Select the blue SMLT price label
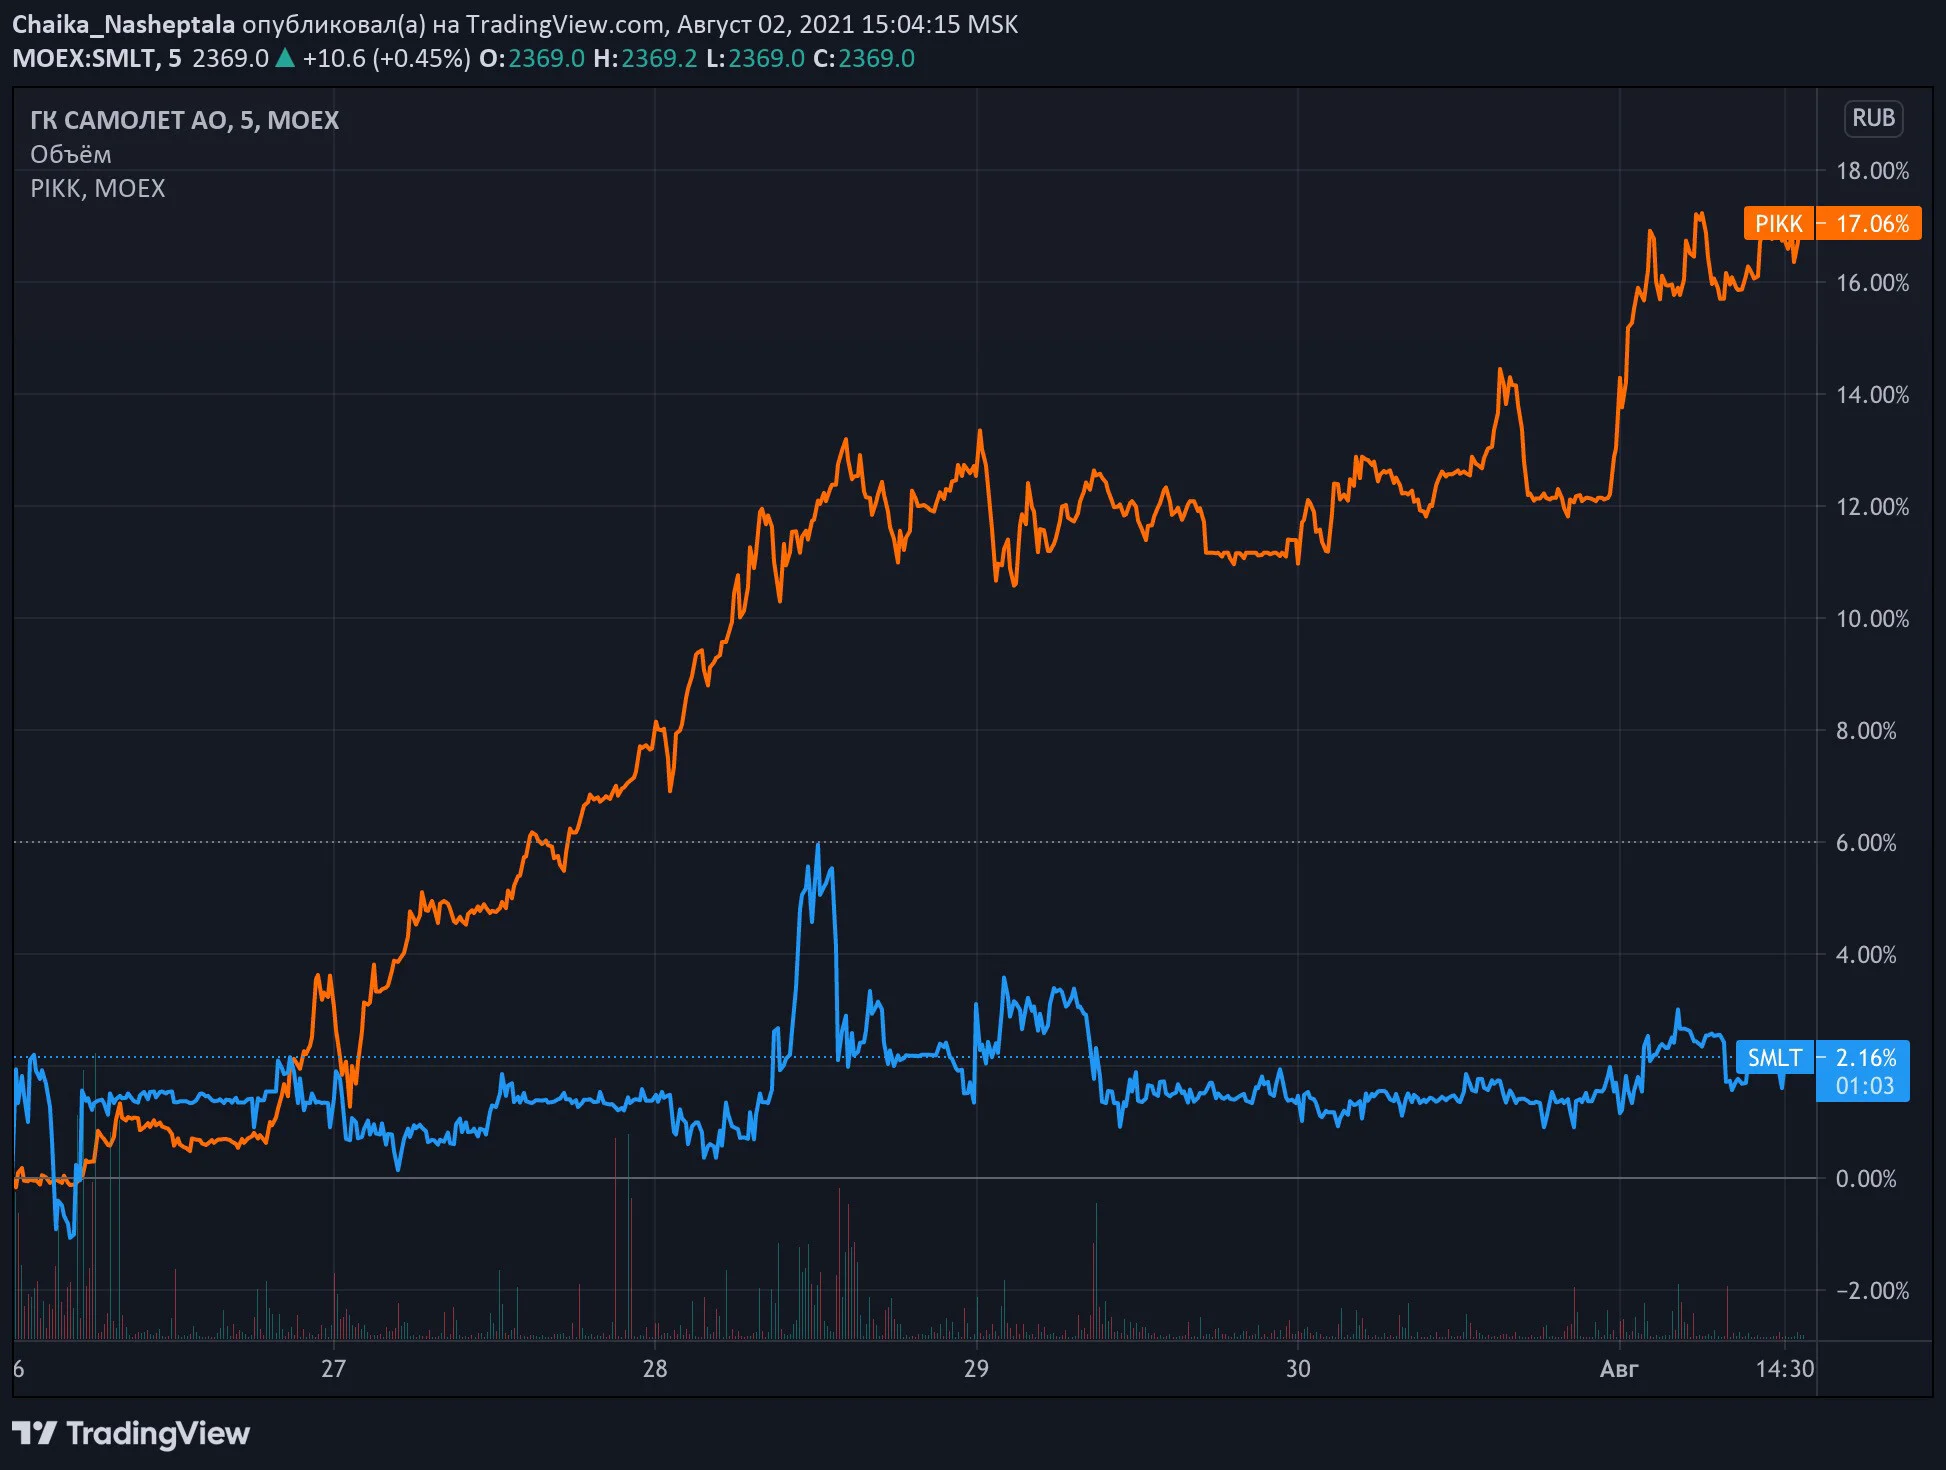The width and height of the screenshot is (1946, 1470). click(1774, 1057)
